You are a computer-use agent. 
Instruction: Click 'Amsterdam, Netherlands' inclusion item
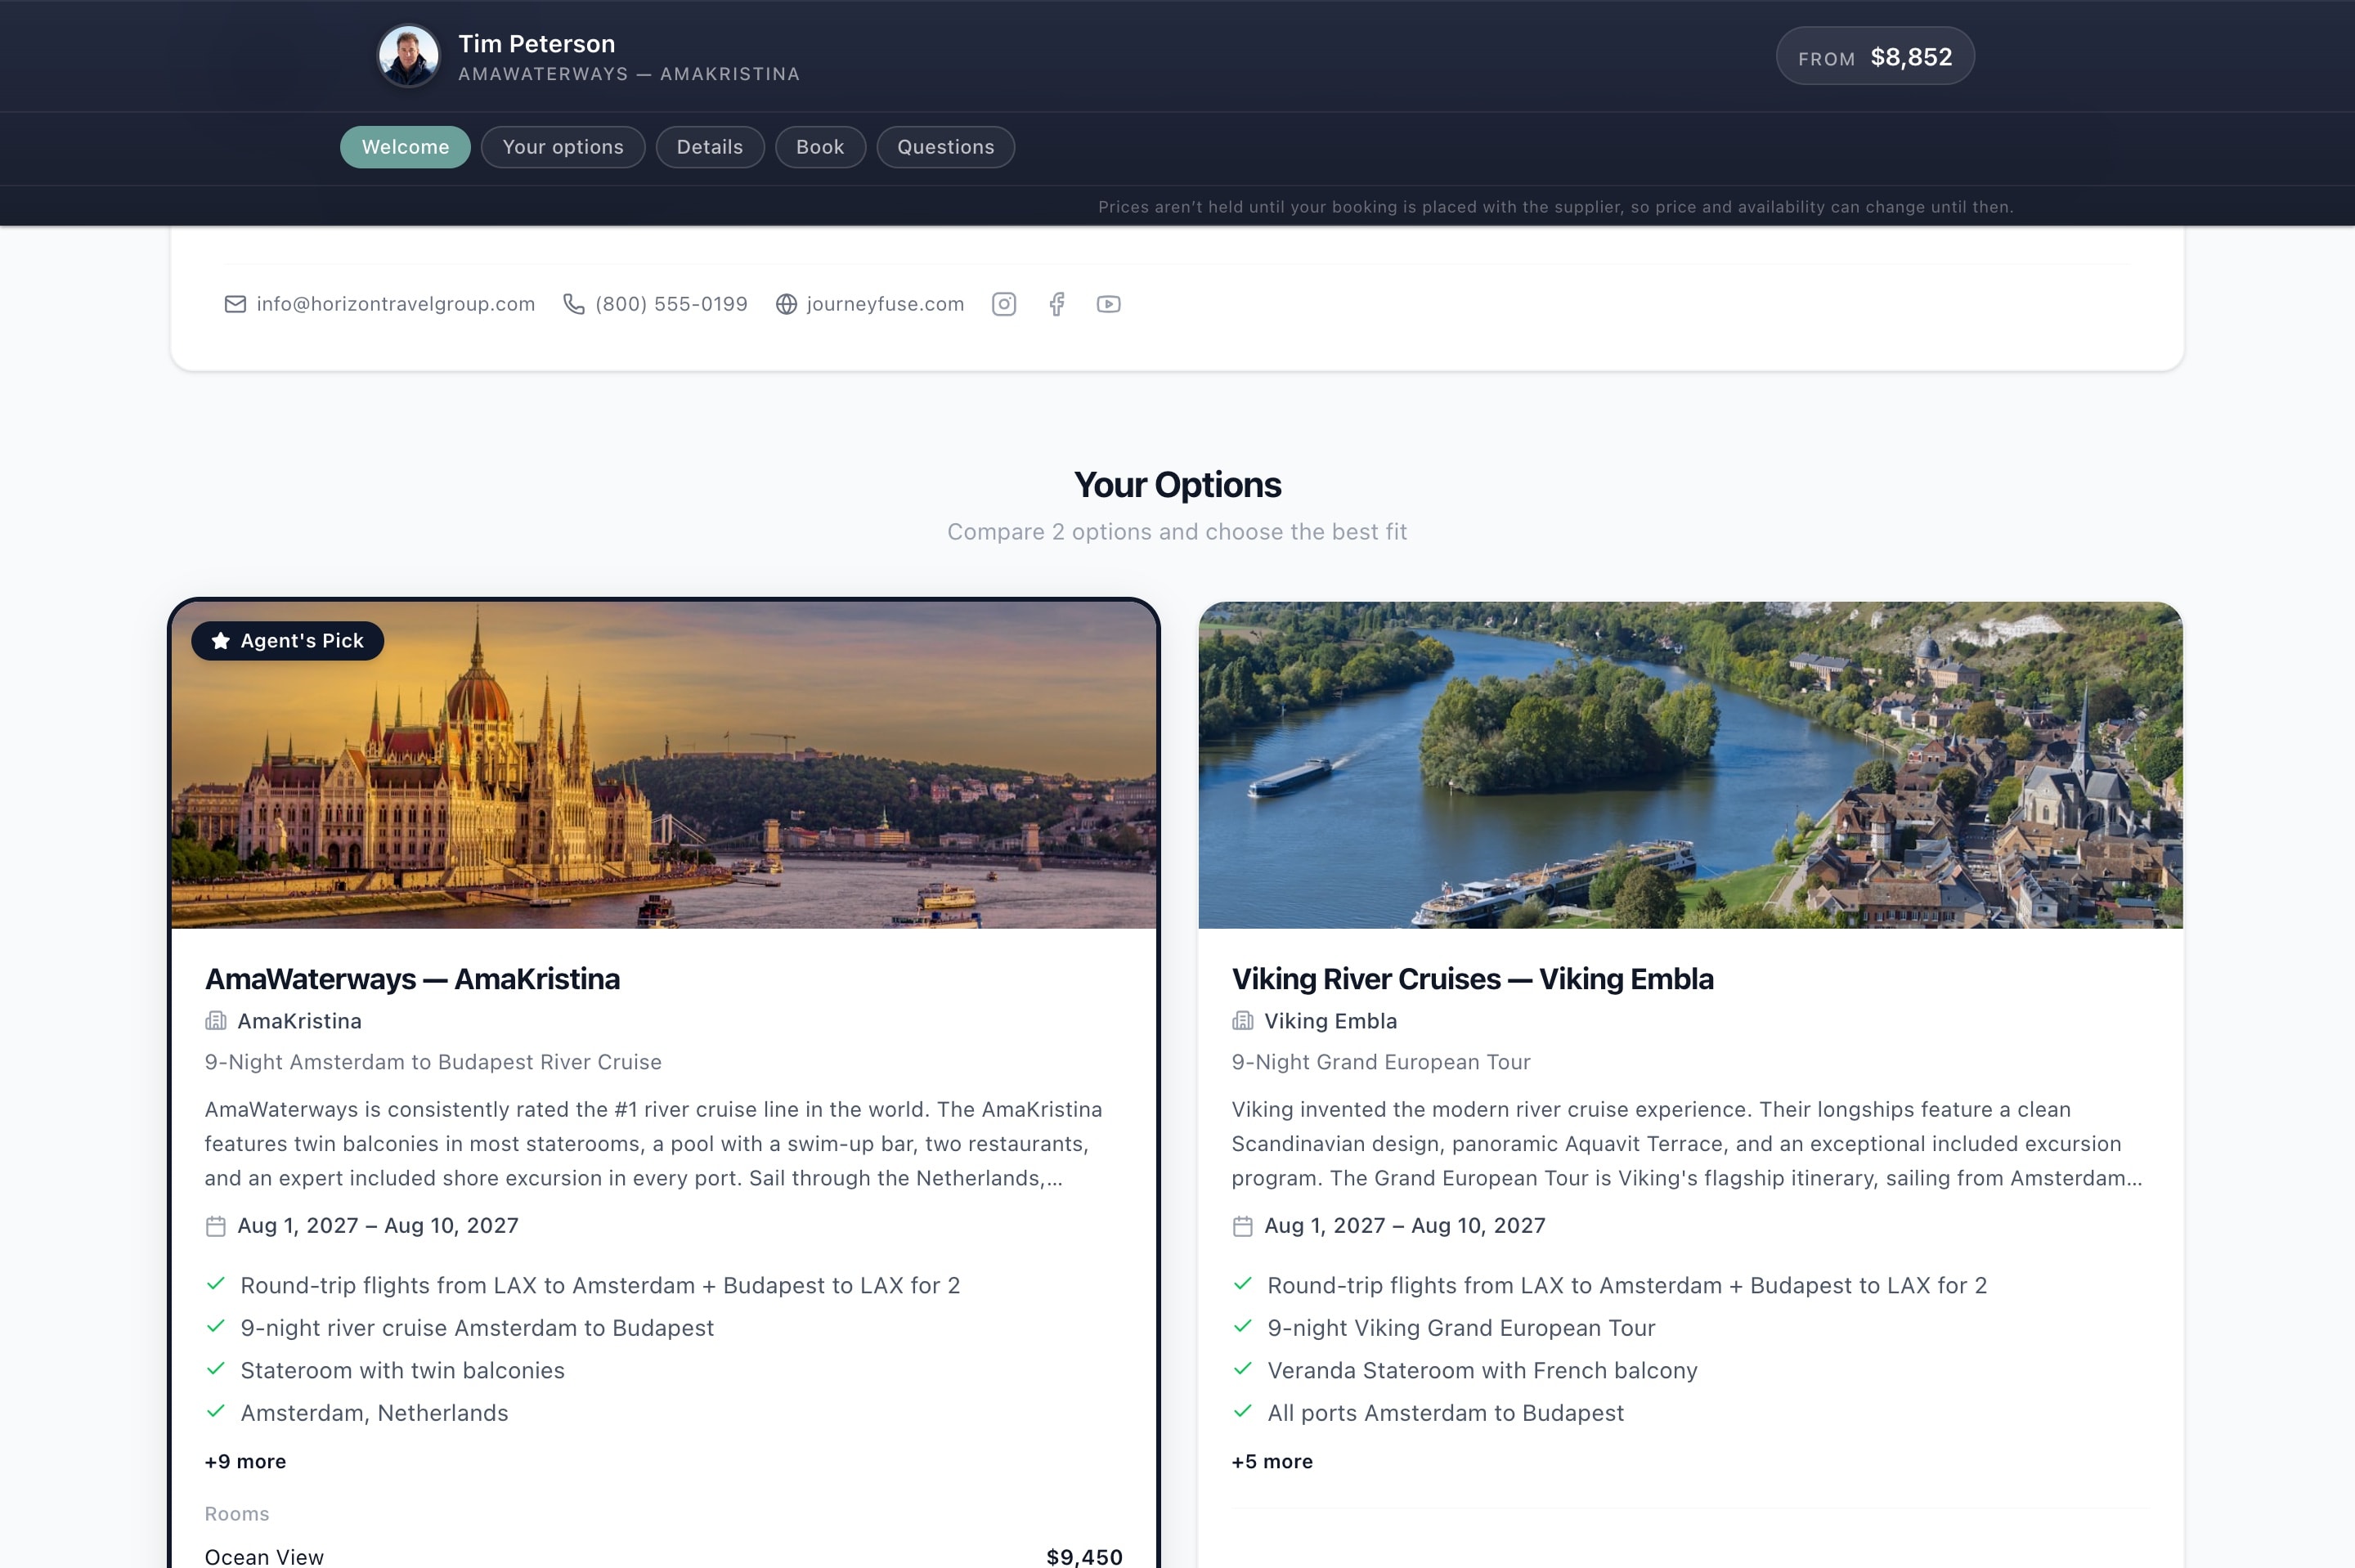click(x=374, y=1413)
